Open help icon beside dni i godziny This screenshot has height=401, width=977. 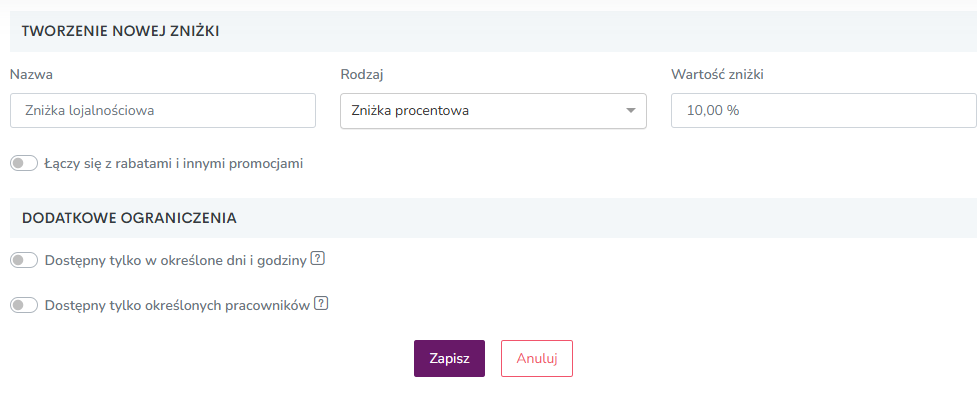[x=318, y=258]
